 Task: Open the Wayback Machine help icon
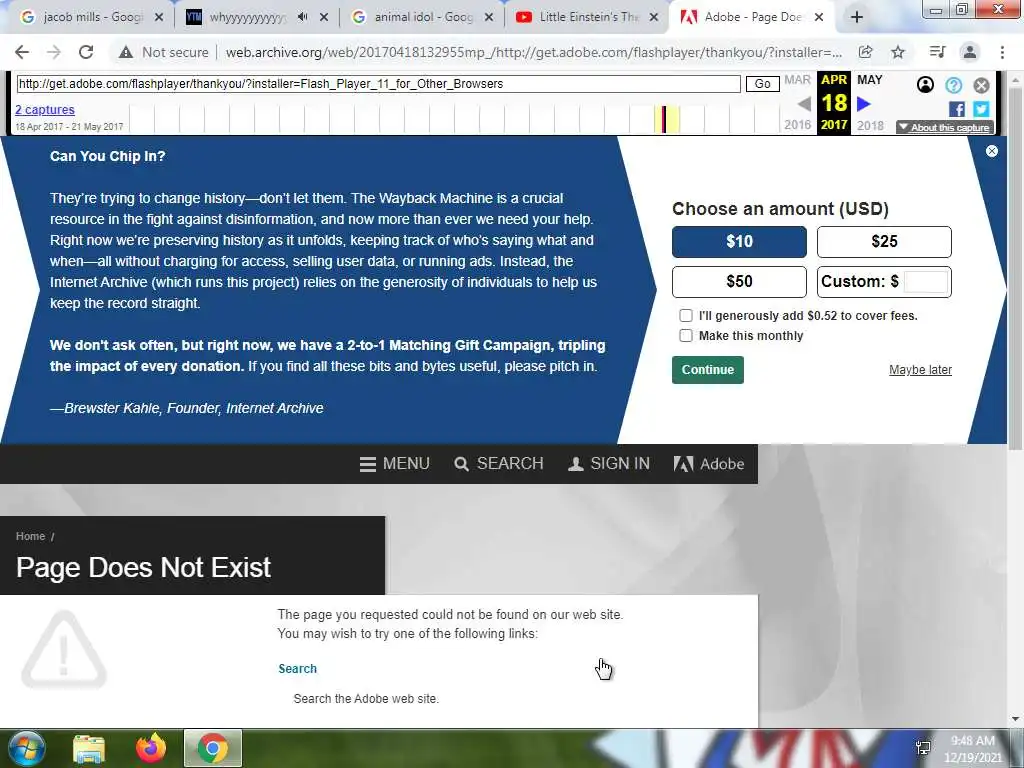953,85
